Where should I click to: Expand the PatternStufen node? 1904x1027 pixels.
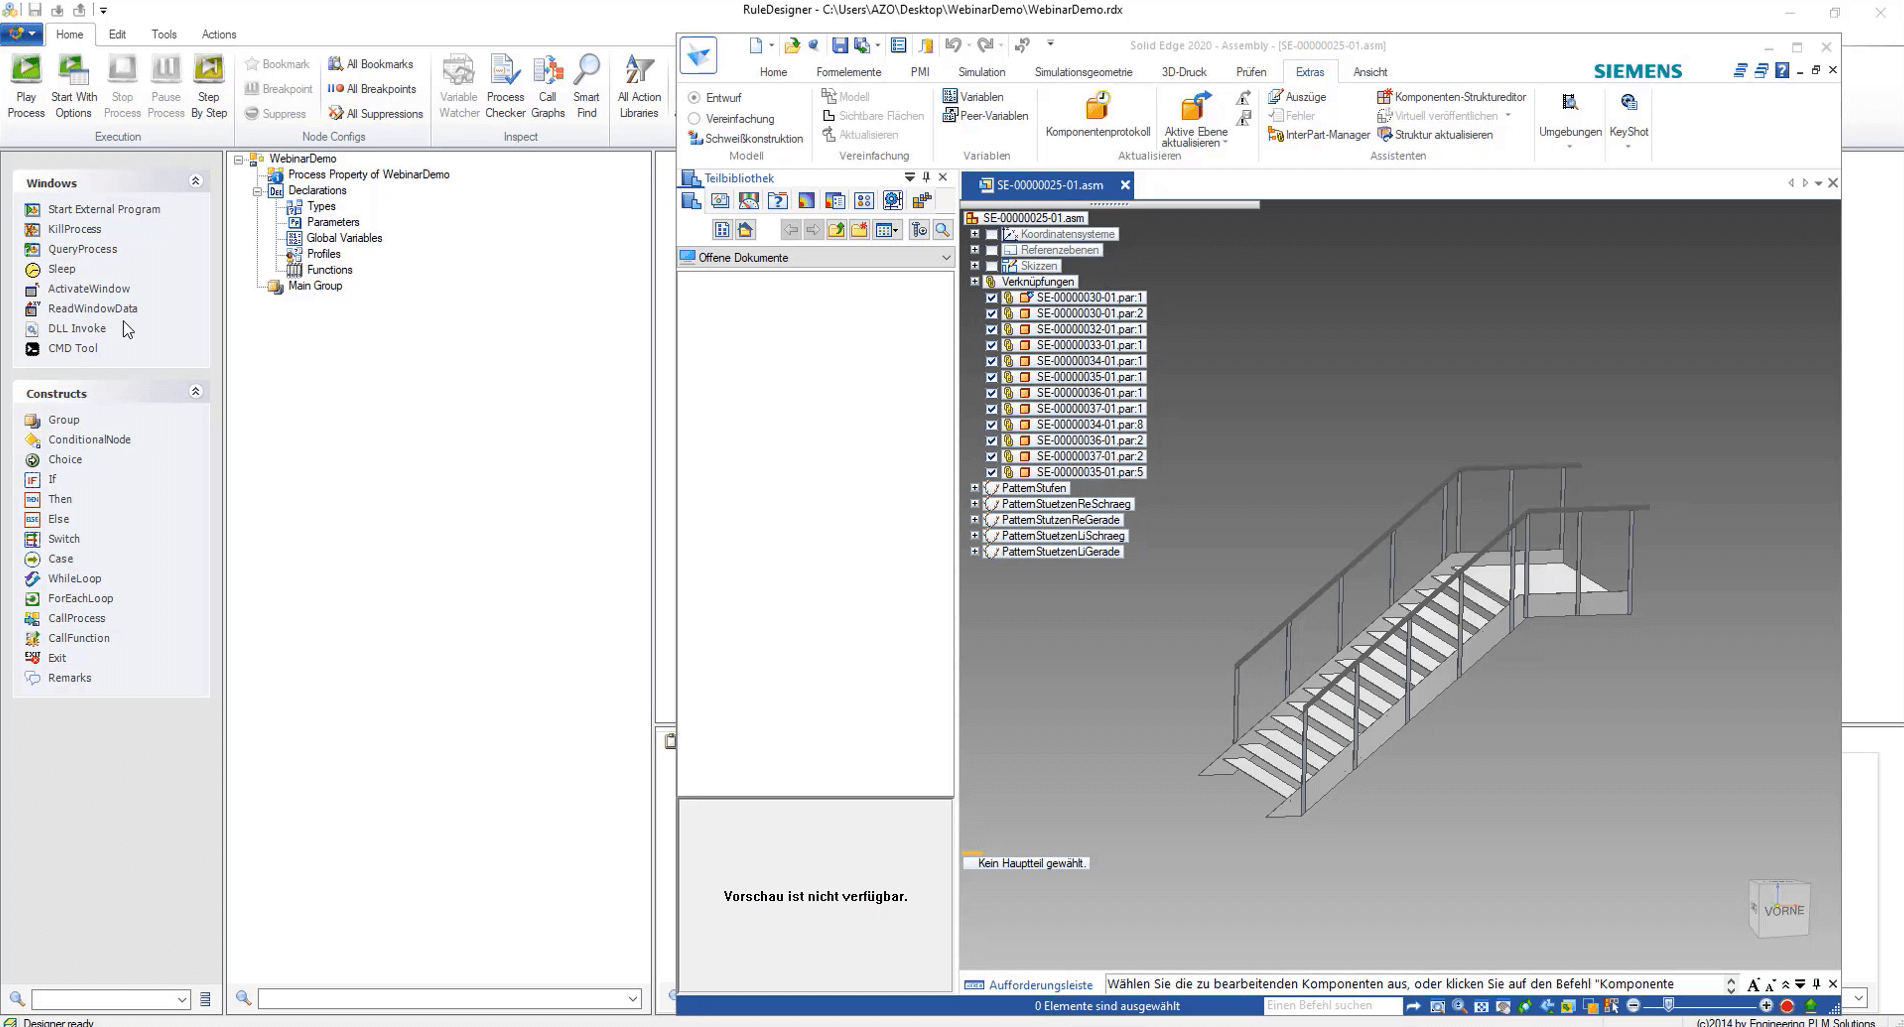(975, 487)
